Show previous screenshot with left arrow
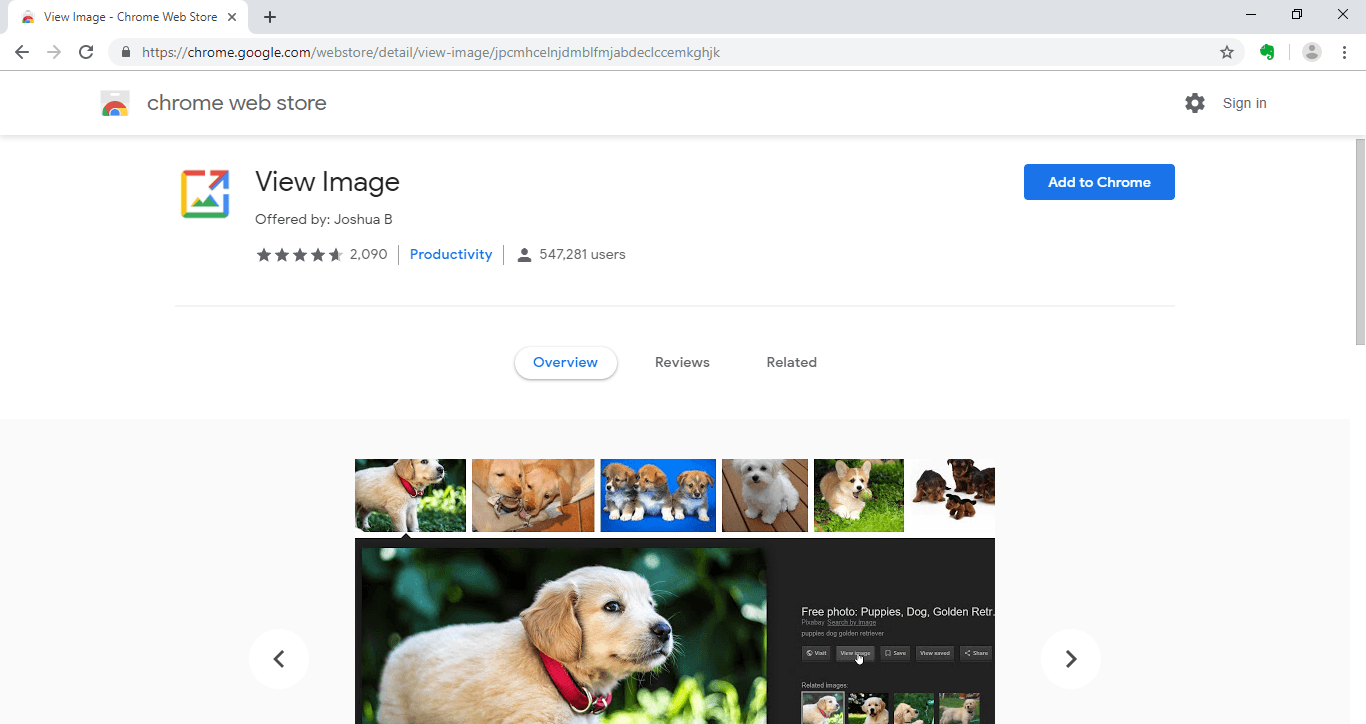The width and height of the screenshot is (1366, 724). click(x=279, y=659)
